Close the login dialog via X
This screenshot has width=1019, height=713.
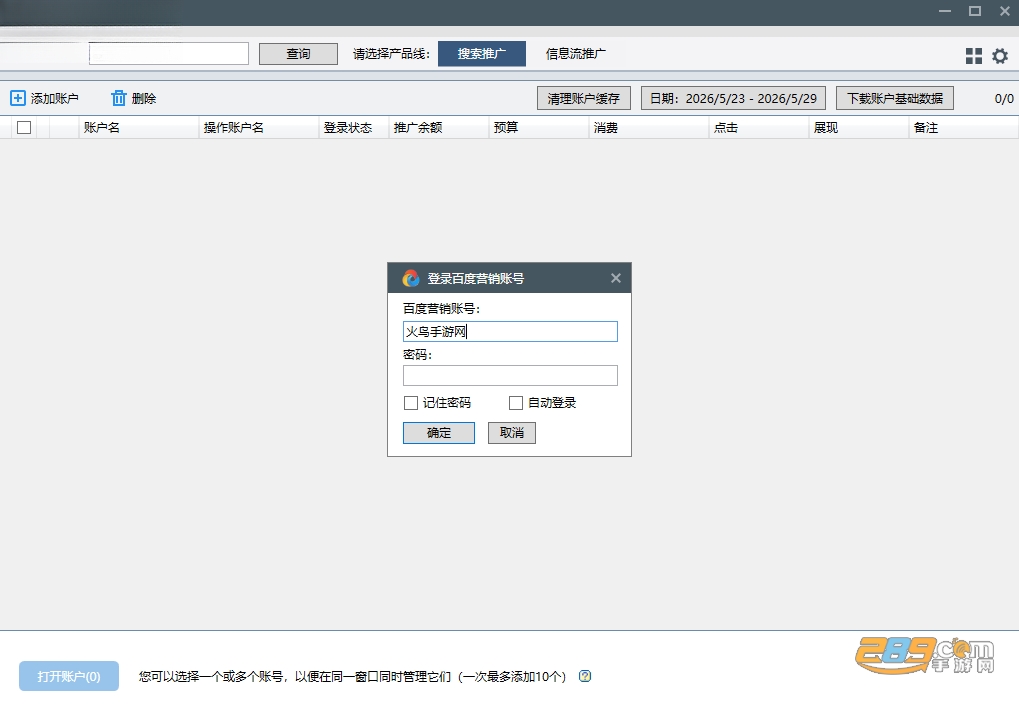(x=616, y=278)
